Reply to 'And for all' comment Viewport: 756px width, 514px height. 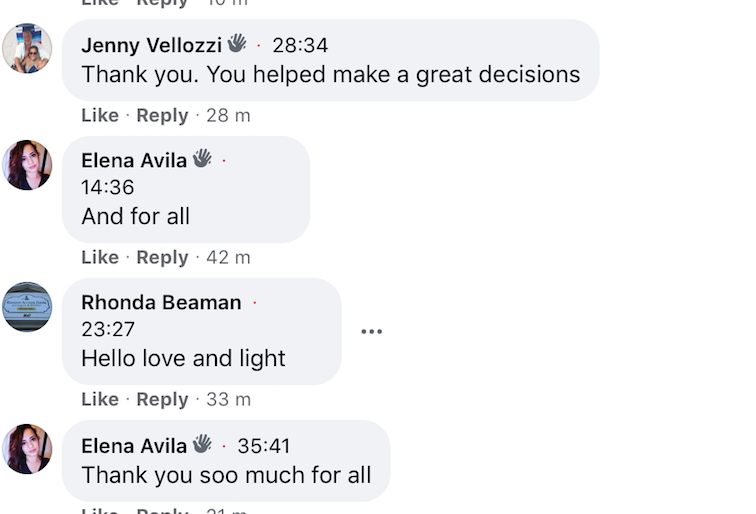click(162, 257)
